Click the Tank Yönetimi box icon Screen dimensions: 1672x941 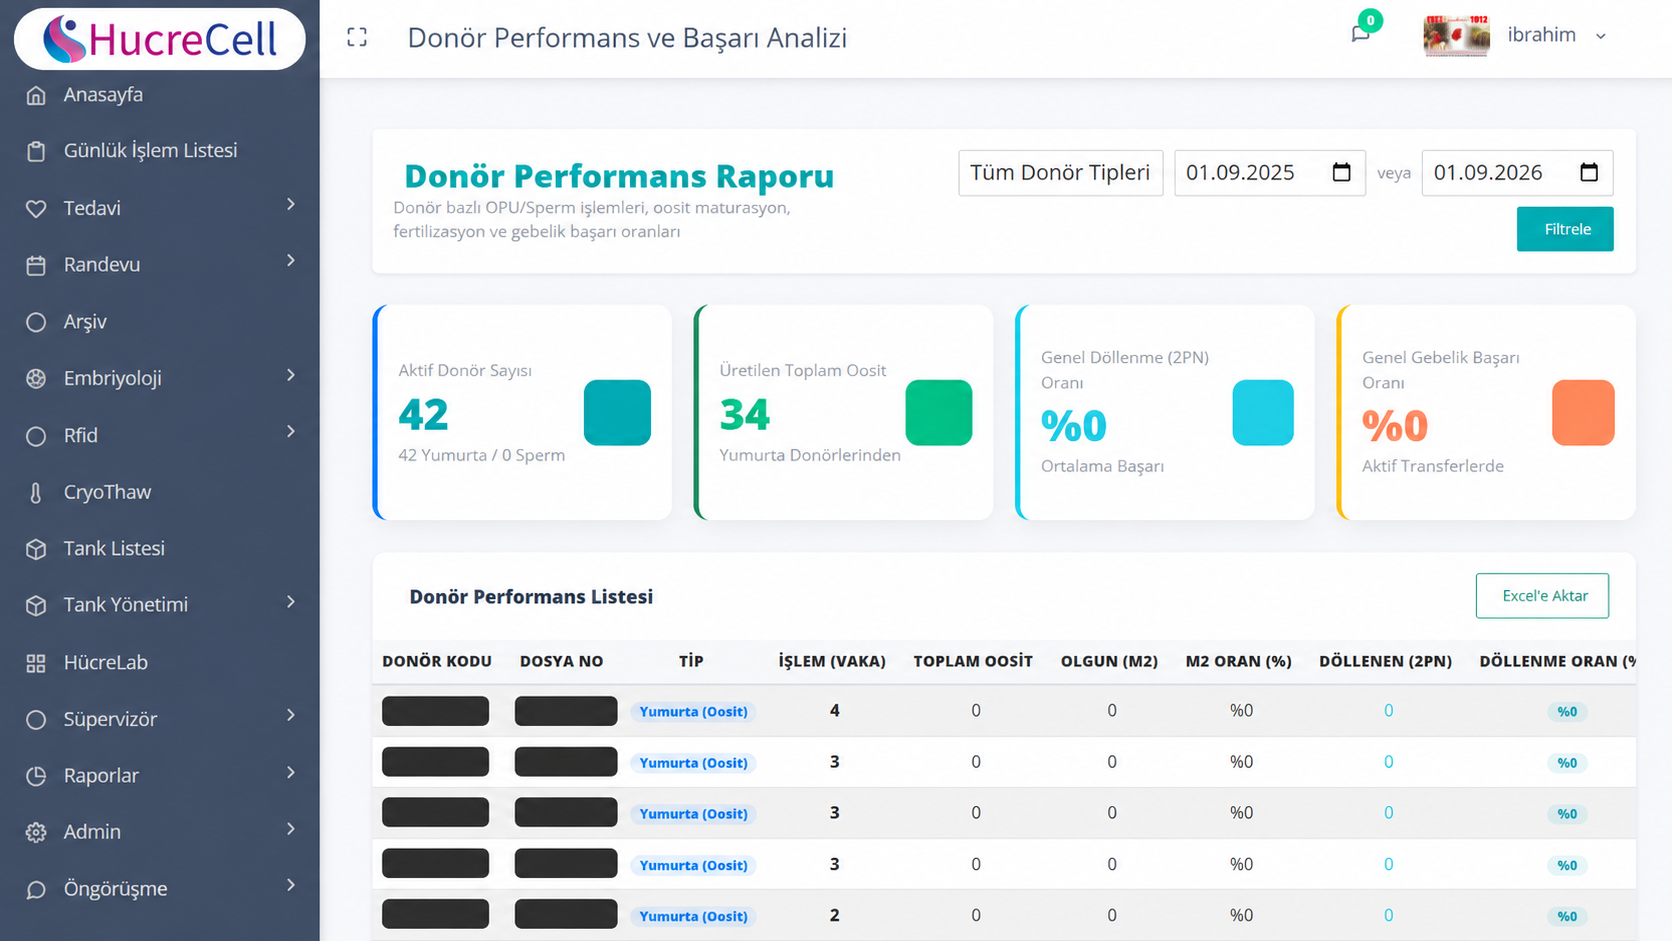pos(36,605)
